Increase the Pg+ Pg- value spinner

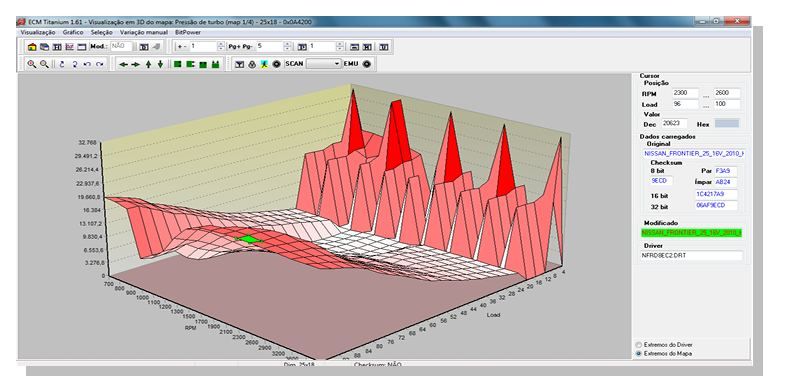pyautogui.click(x=287, y=44)
